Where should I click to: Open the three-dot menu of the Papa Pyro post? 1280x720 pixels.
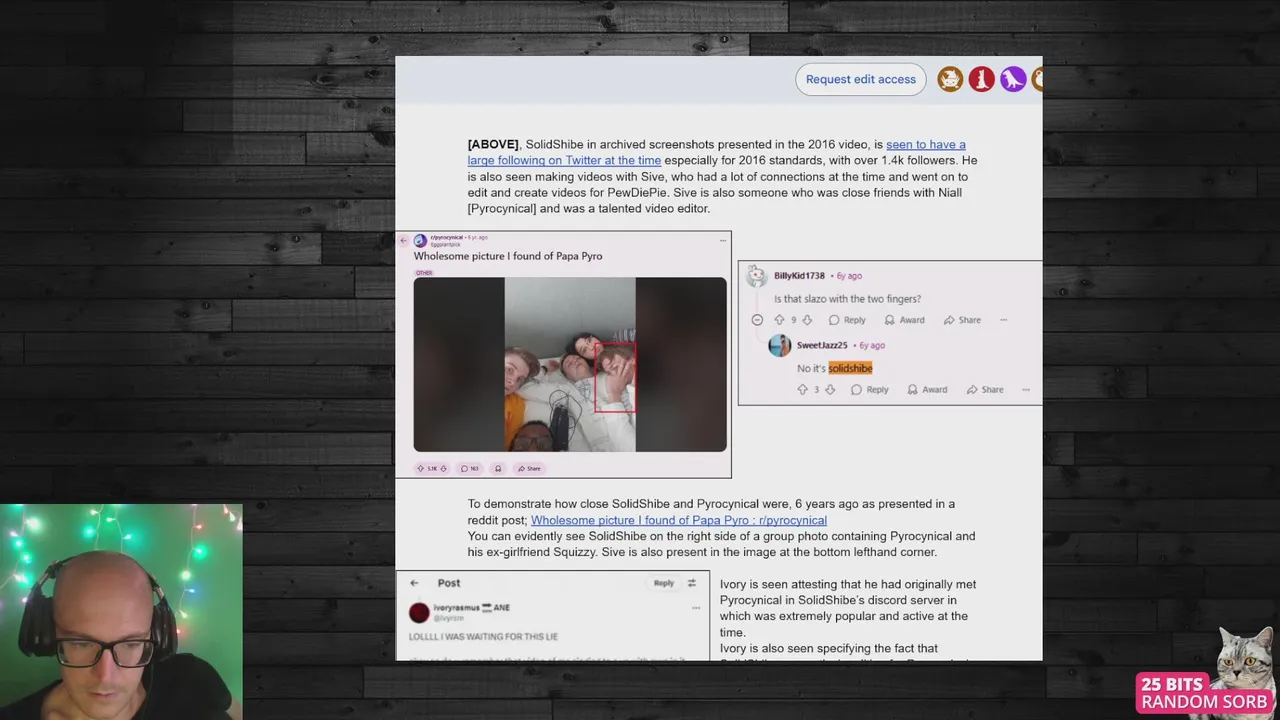pos(723,240)
